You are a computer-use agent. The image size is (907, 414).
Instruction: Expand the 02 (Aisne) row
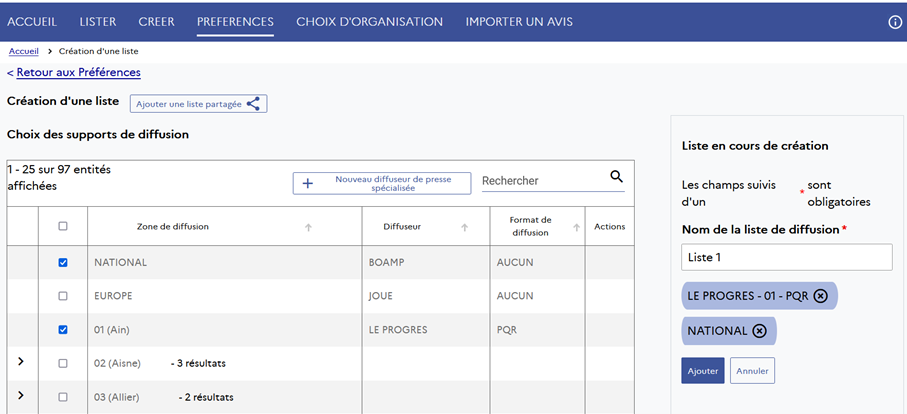point(21,361)
